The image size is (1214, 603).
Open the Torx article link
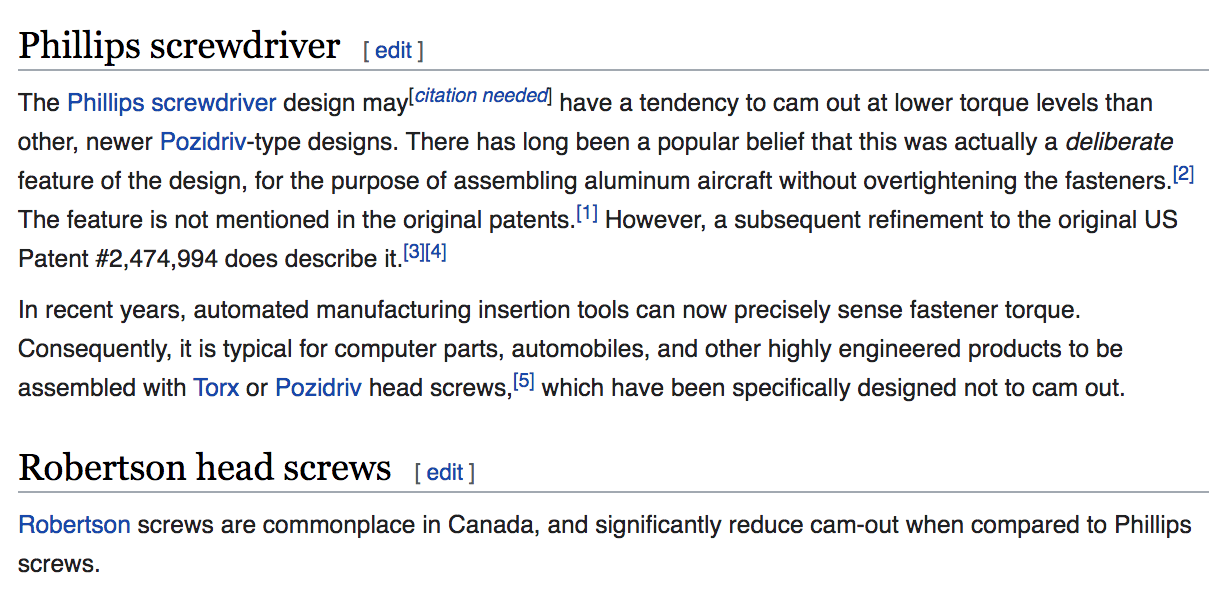(216, 388)
